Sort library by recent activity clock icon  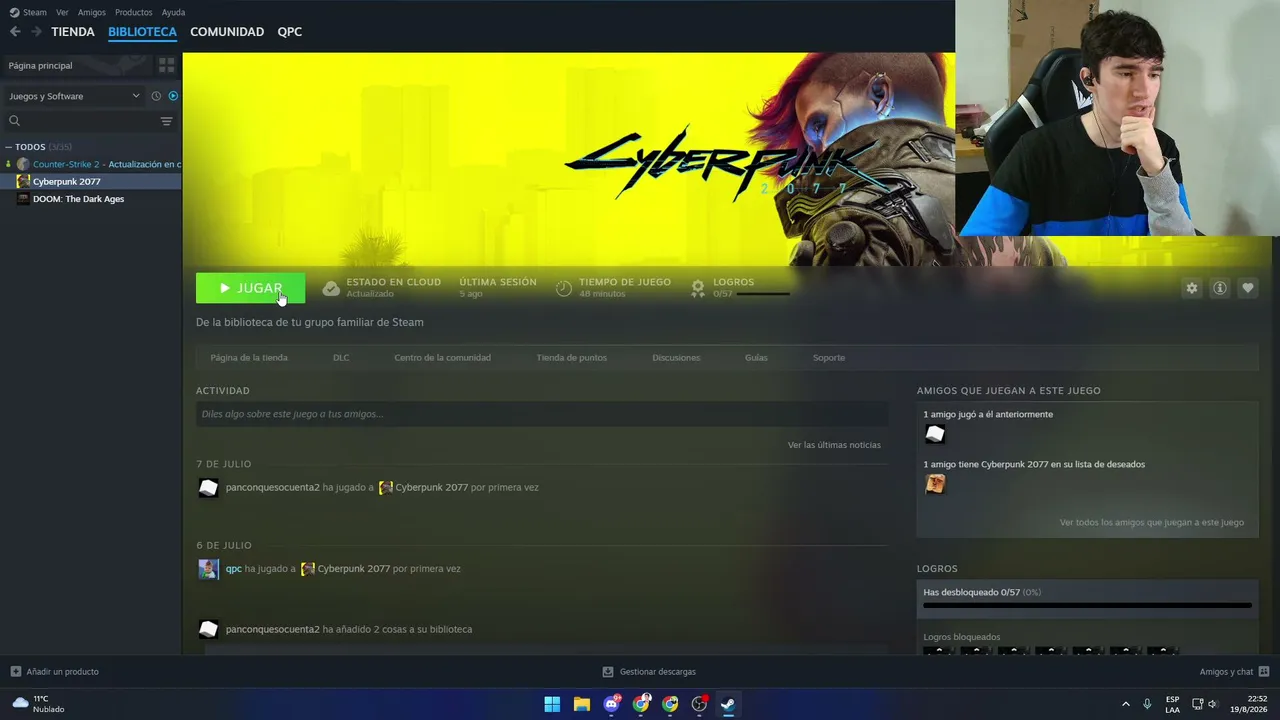(156, 96)
